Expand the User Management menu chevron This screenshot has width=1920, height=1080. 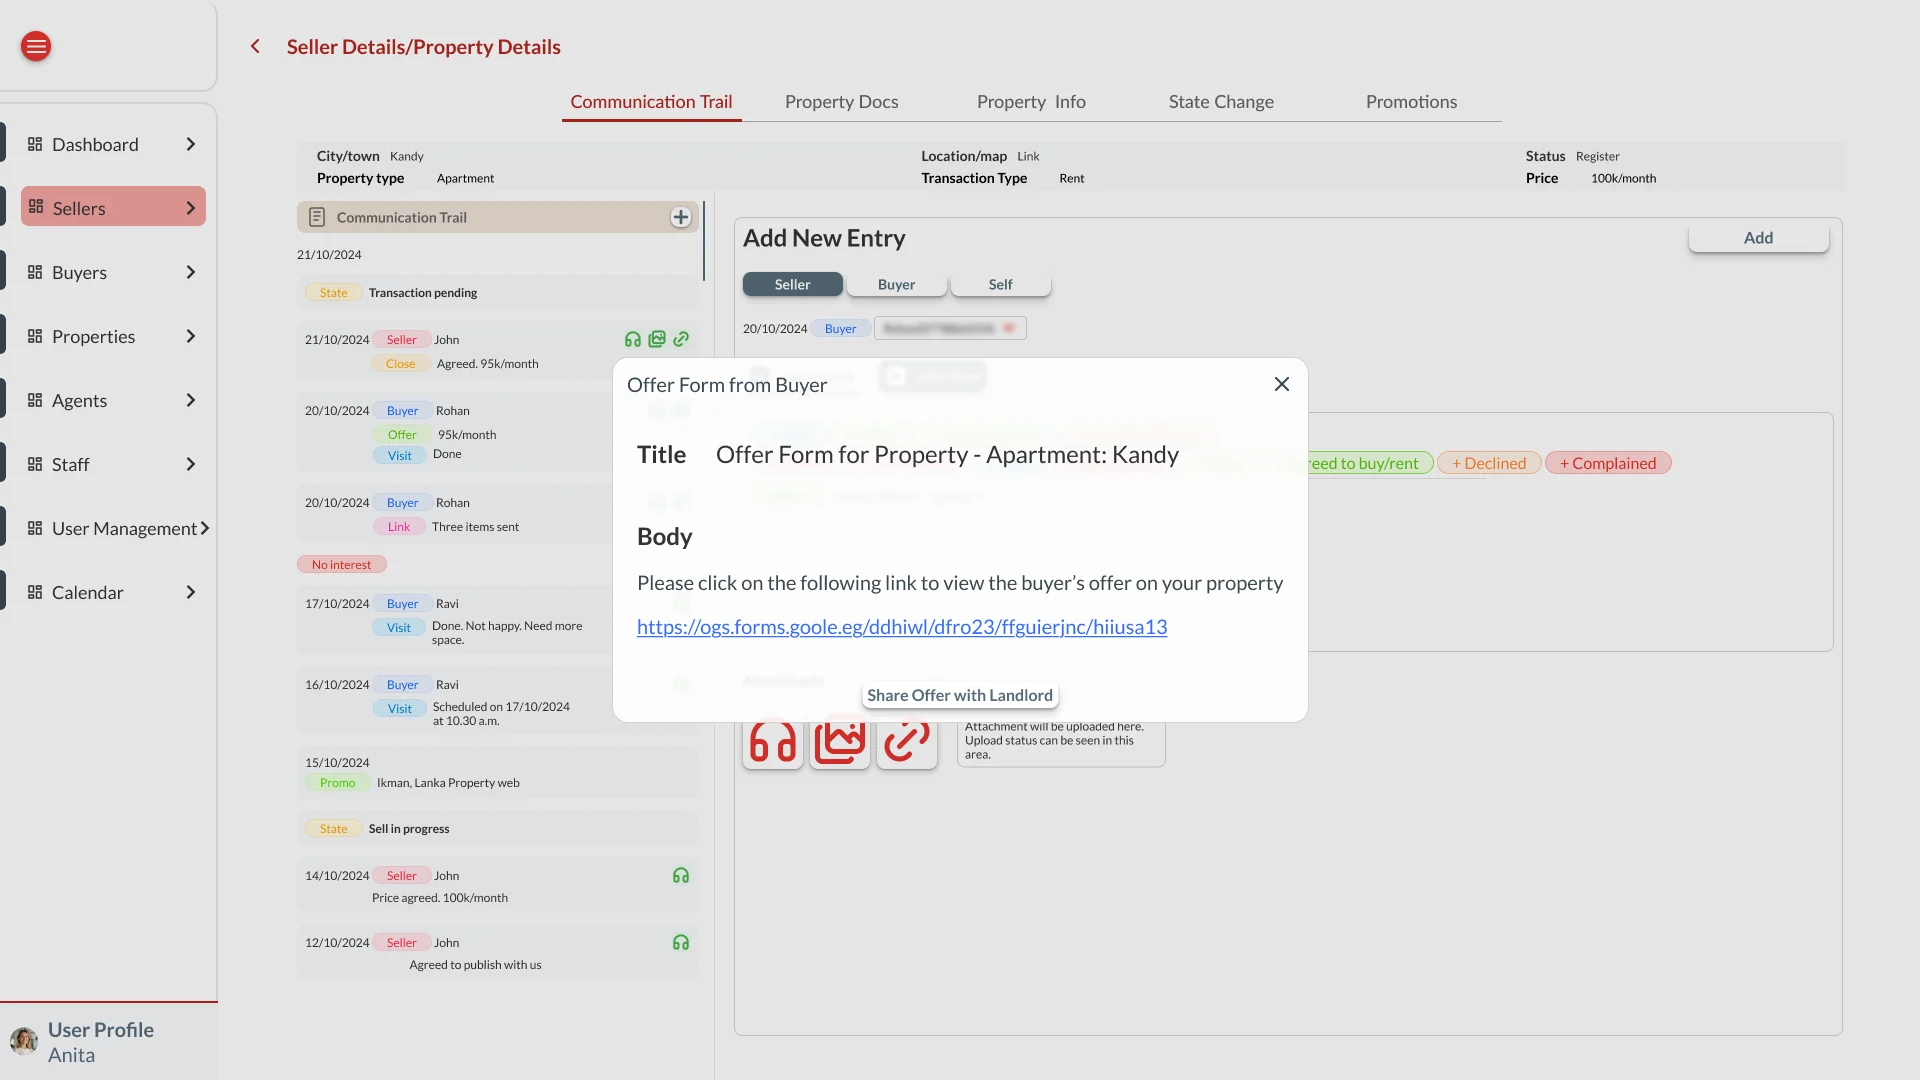click(205, 528)
